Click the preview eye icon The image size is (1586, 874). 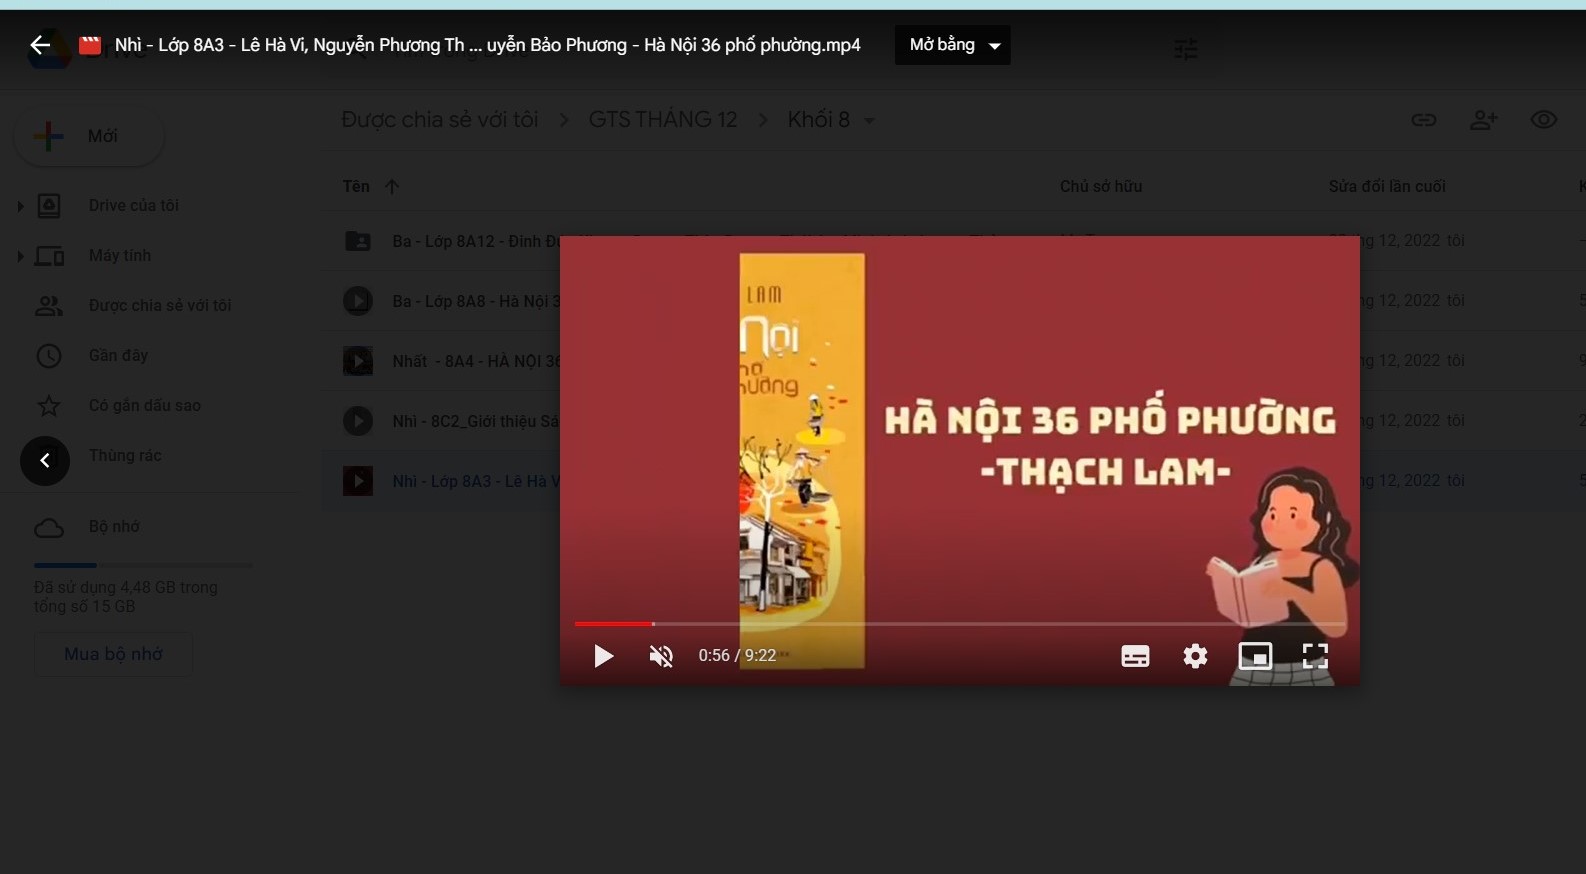(x=1544, y=120)
